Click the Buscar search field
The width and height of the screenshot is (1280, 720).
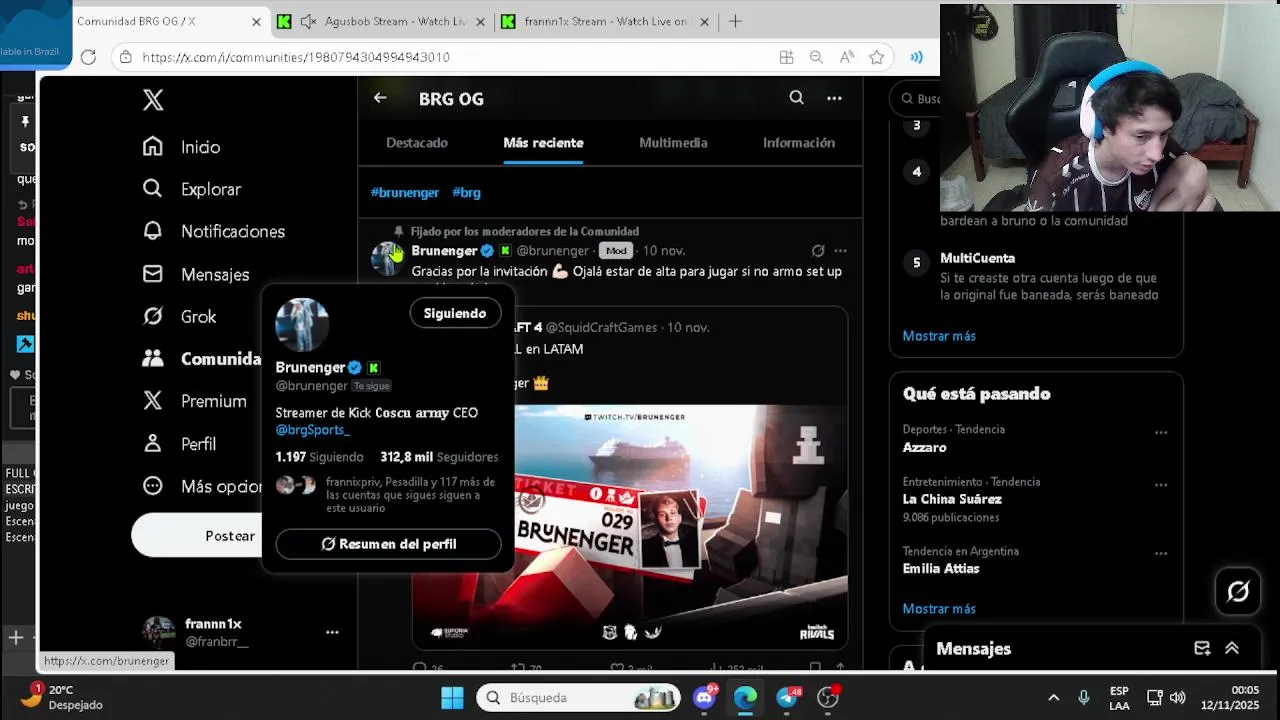point(916,98)
